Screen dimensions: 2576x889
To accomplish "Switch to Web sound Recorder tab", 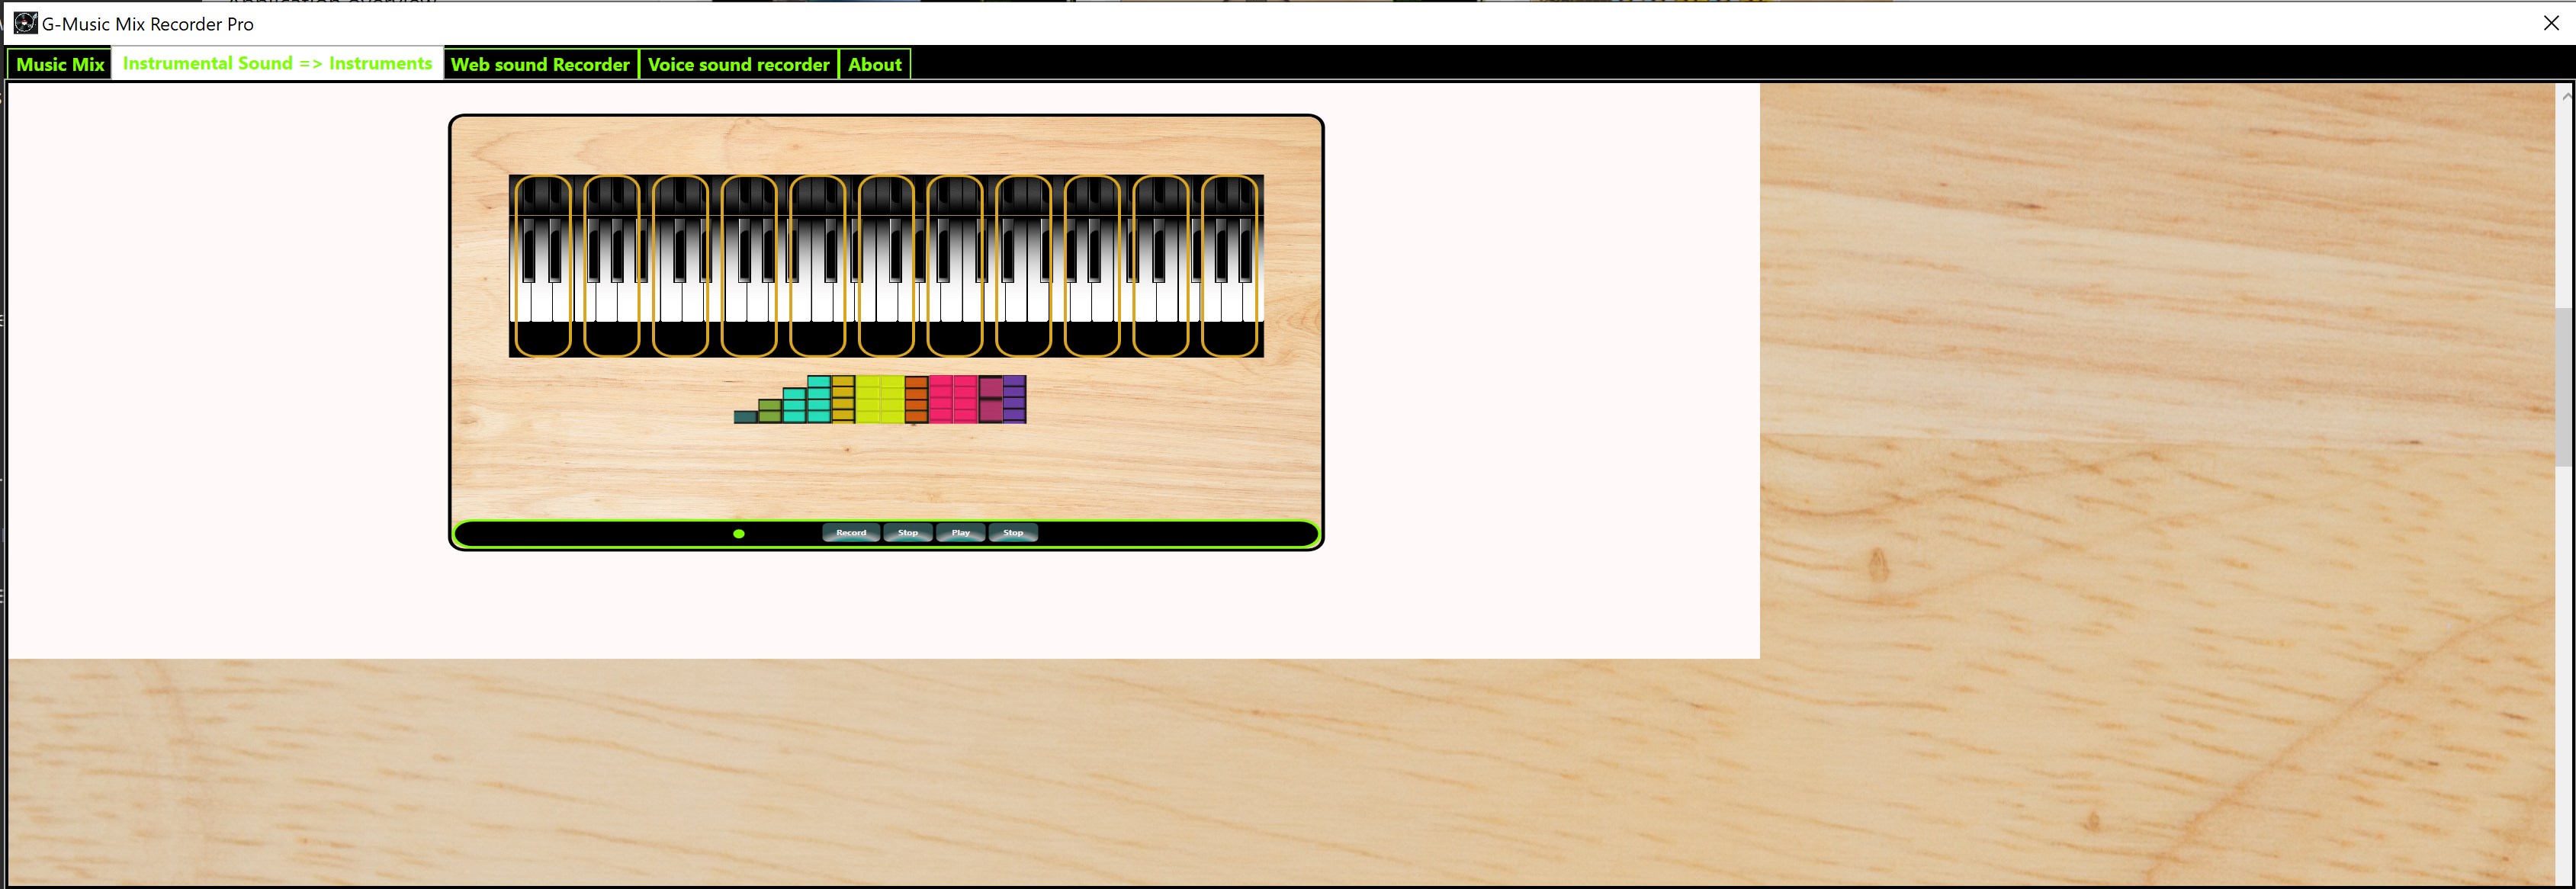I will 540,64.
